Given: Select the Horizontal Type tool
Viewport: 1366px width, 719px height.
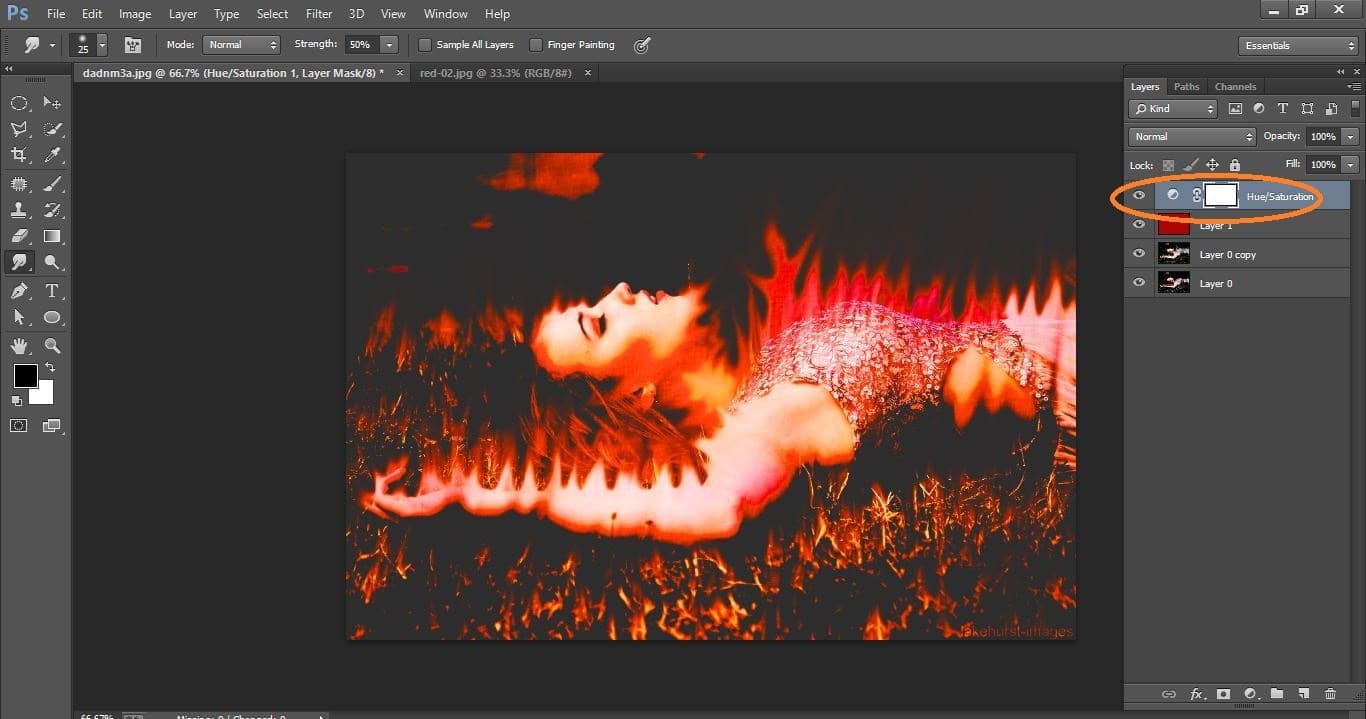Looking at the screenshot, I should click(53, 291).
